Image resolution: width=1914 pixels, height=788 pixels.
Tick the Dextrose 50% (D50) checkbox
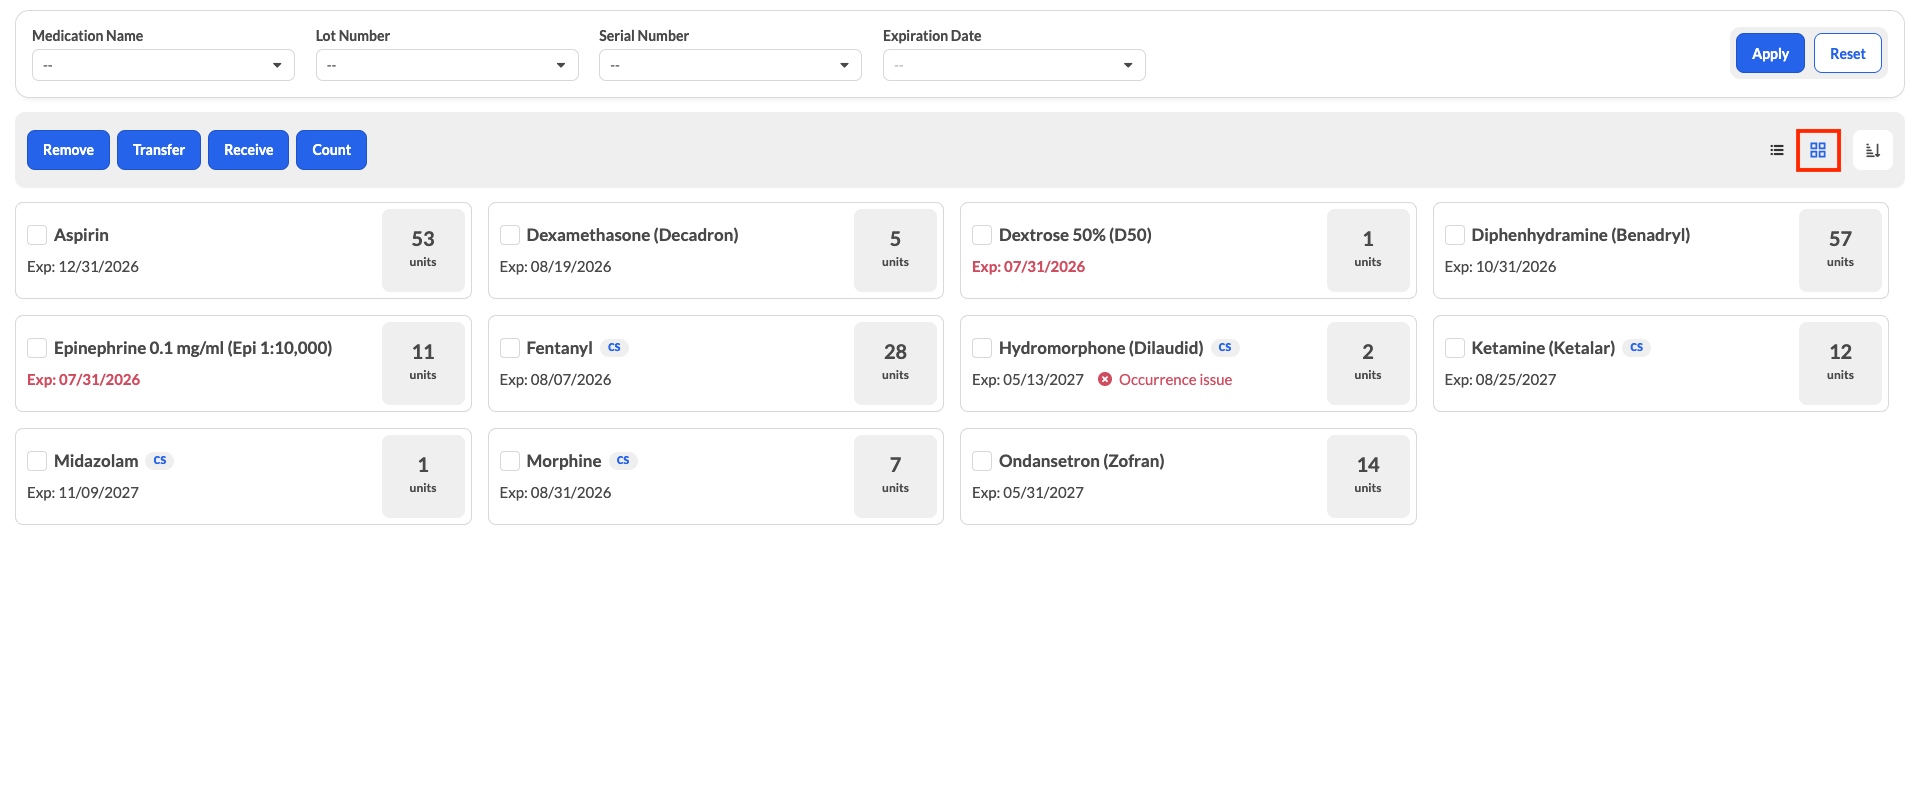982,235
